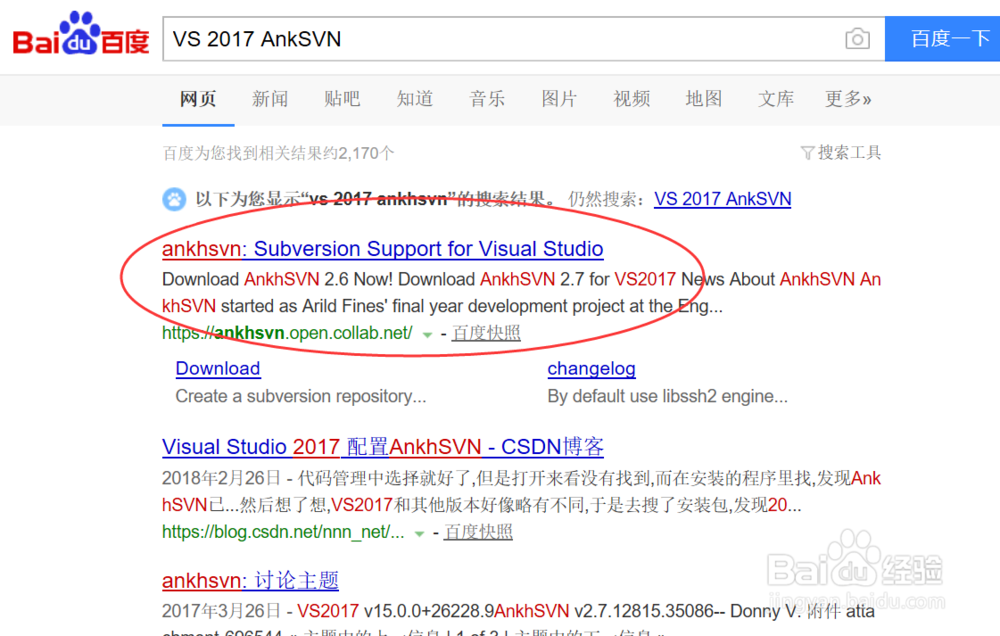Go to the 知道 tab
1000x636 pixels.
(x=415, y=99)
